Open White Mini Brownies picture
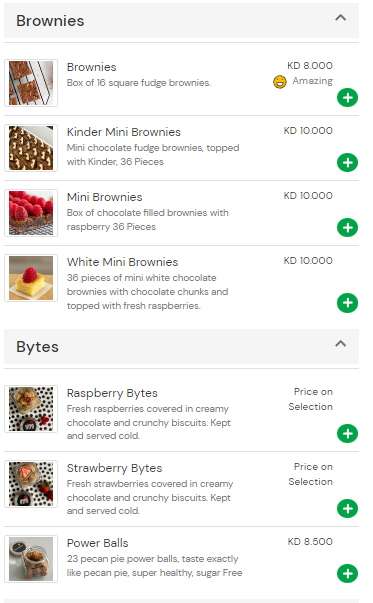This screenshot has height=603, width=373. (31, 278)
